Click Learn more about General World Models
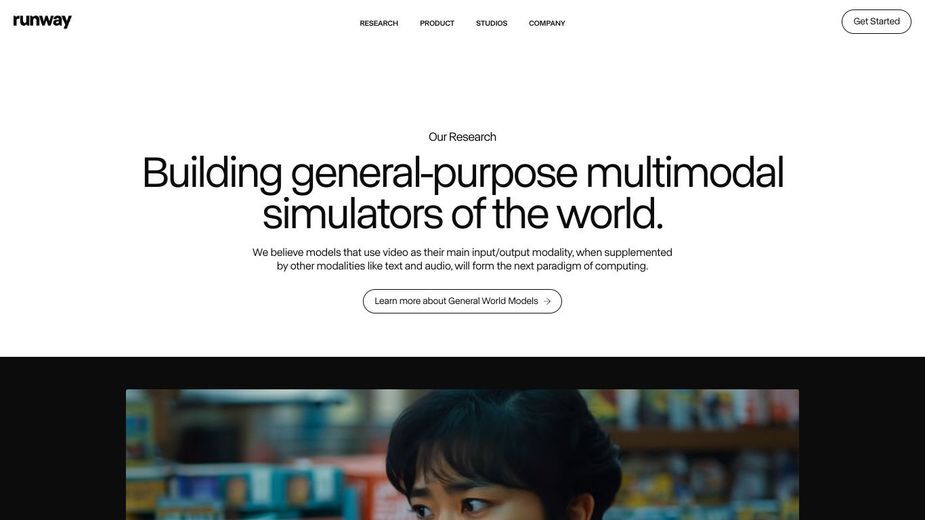The height and width of the screenshot is (520, 925). point(462,301)
